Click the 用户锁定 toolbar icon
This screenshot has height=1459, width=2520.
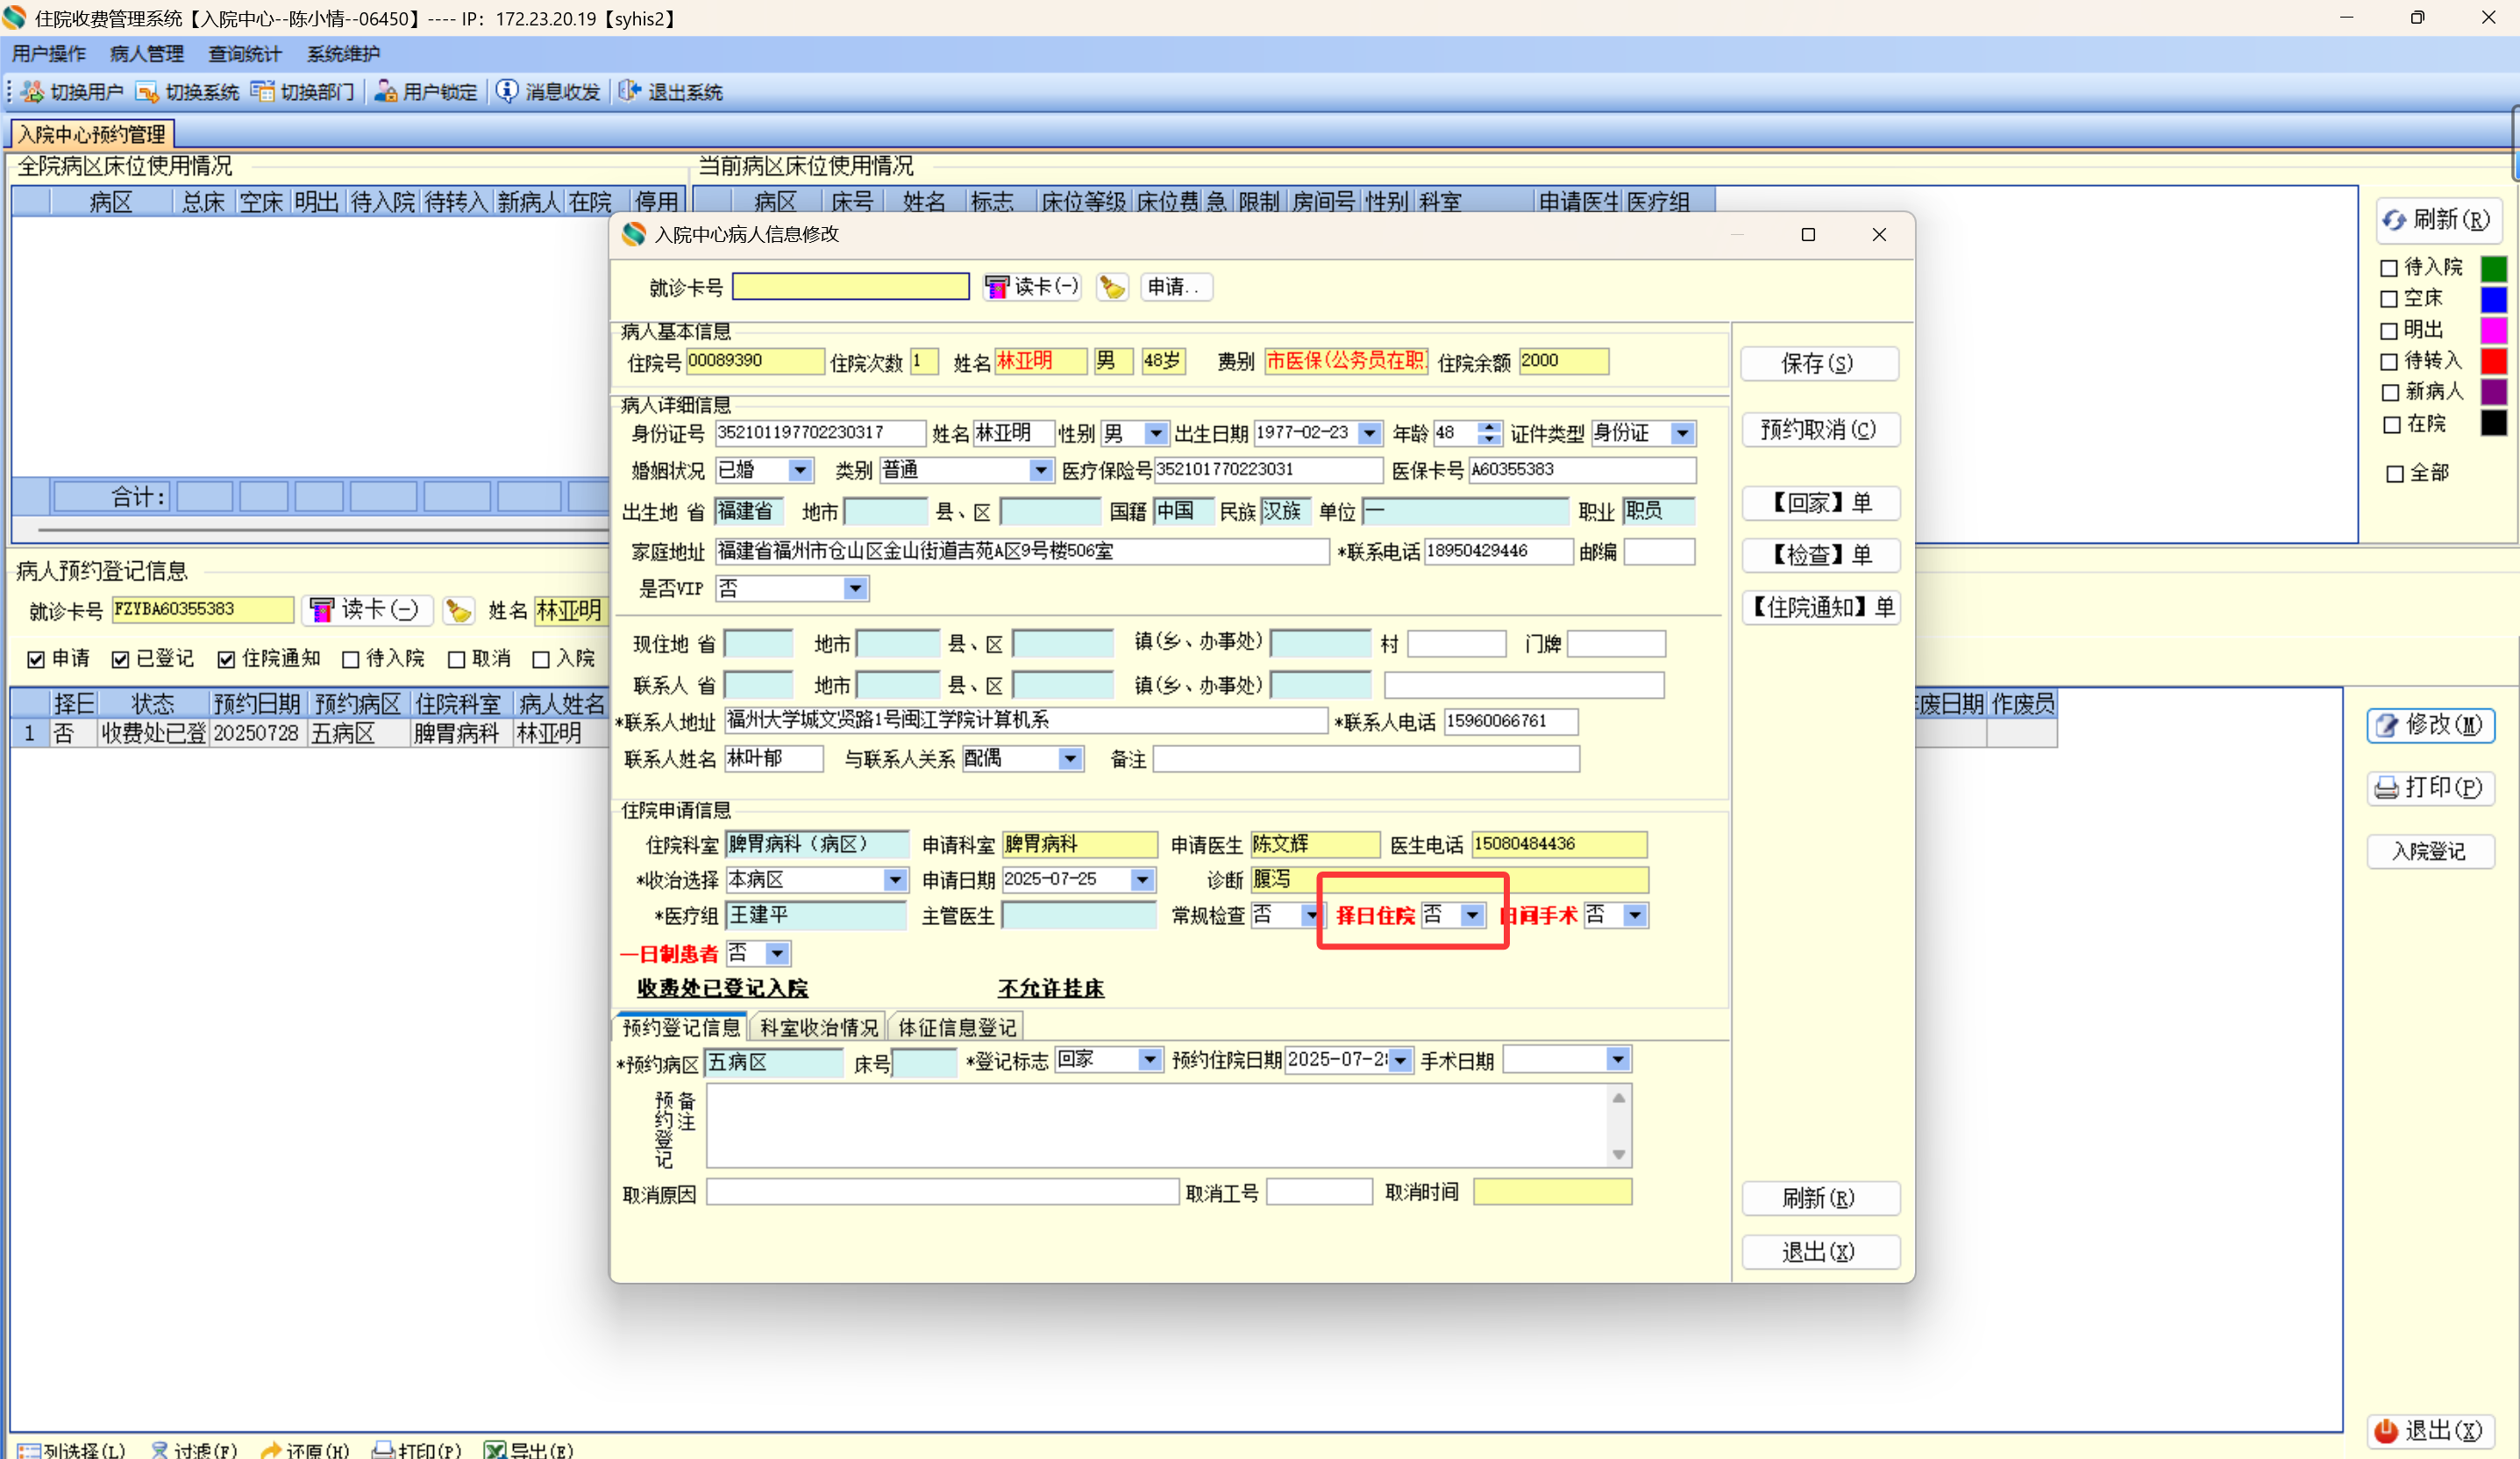(x=385, y=92)
